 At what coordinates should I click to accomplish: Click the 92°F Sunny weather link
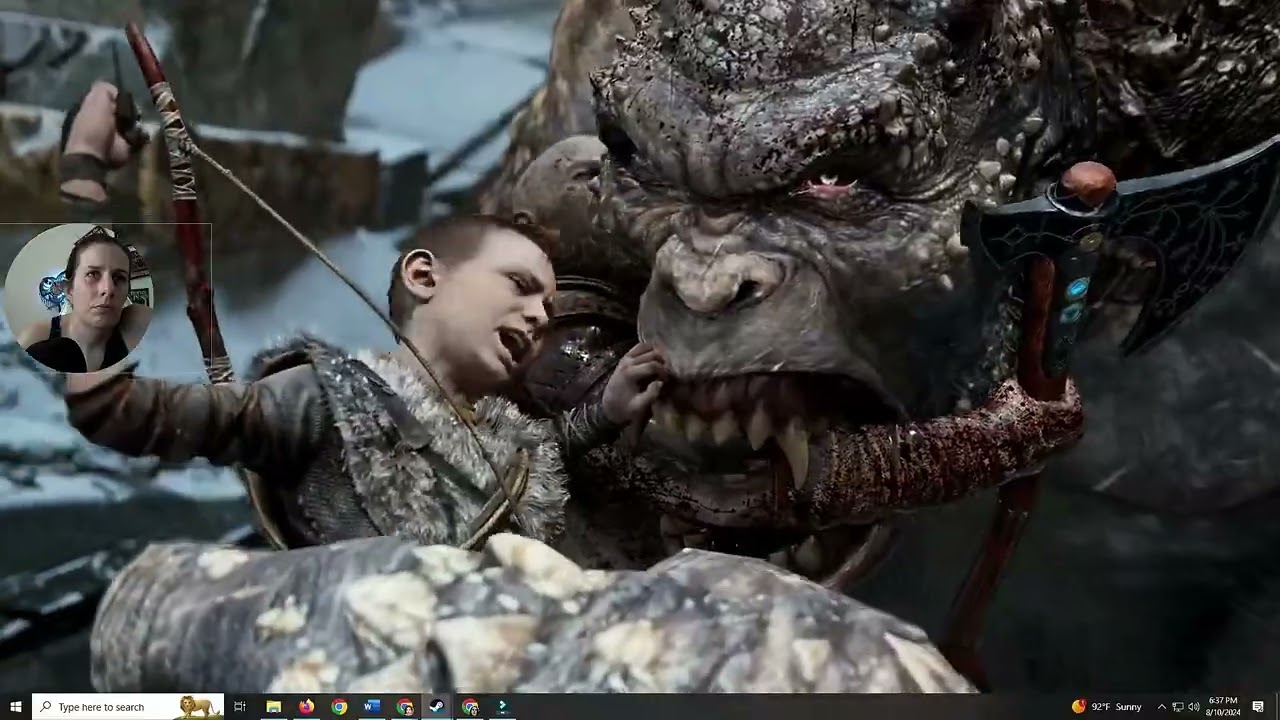pyautogui.click(x=1115, y=706)
